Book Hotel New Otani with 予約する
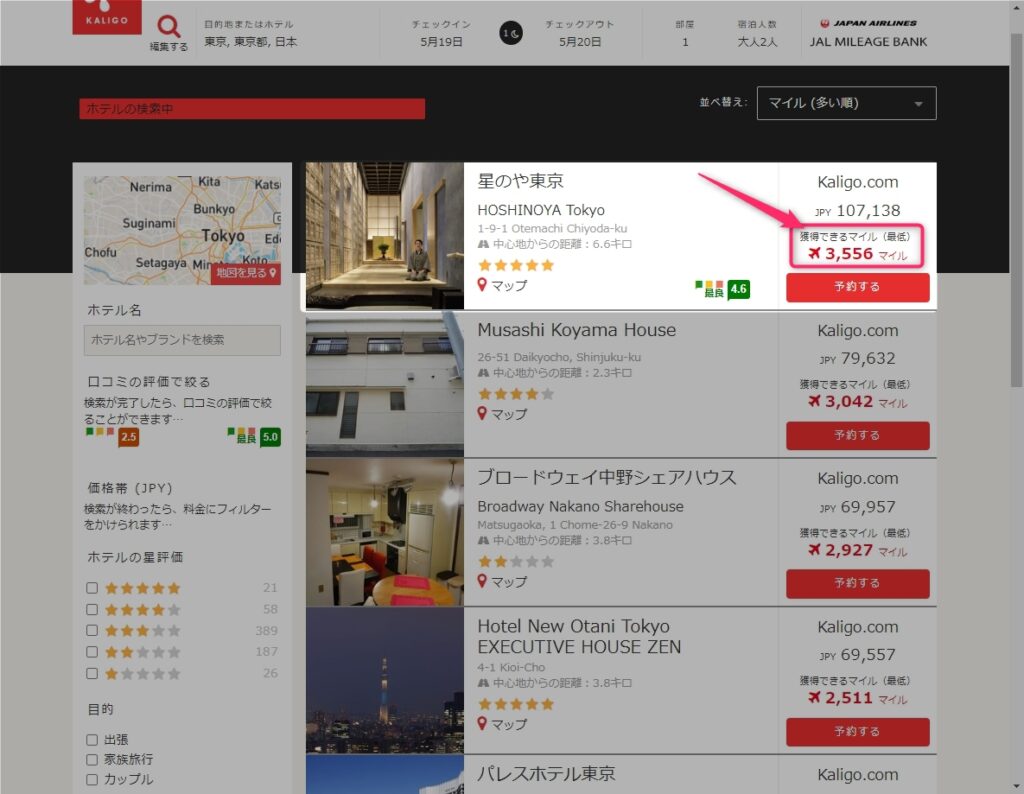This screenshot has width=1024, height=794. 857,732
